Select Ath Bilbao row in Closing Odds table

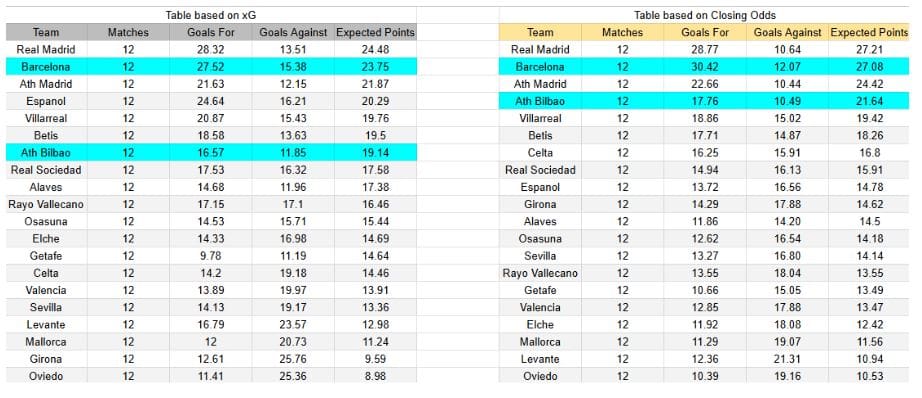(704, 101)
